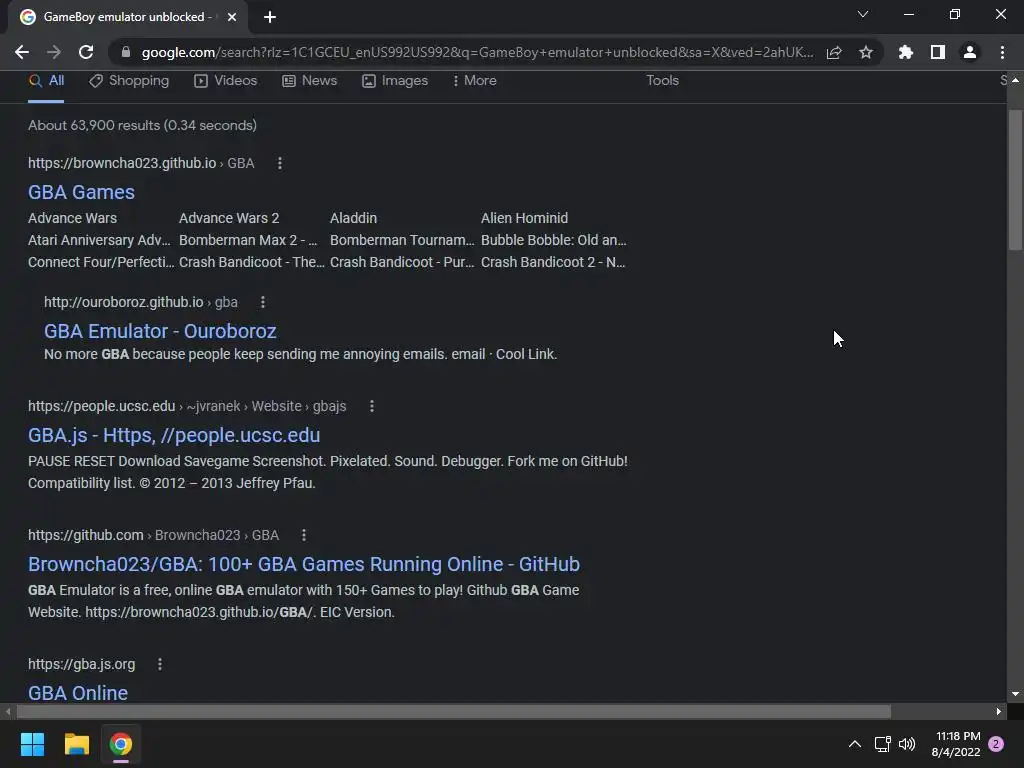Toggle the browser side panel
This screenshot has height=768, width=1024.
(x=938, y=52)
